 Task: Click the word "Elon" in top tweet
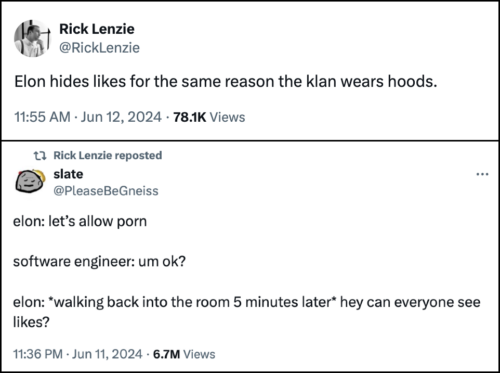tap(30, 82)
